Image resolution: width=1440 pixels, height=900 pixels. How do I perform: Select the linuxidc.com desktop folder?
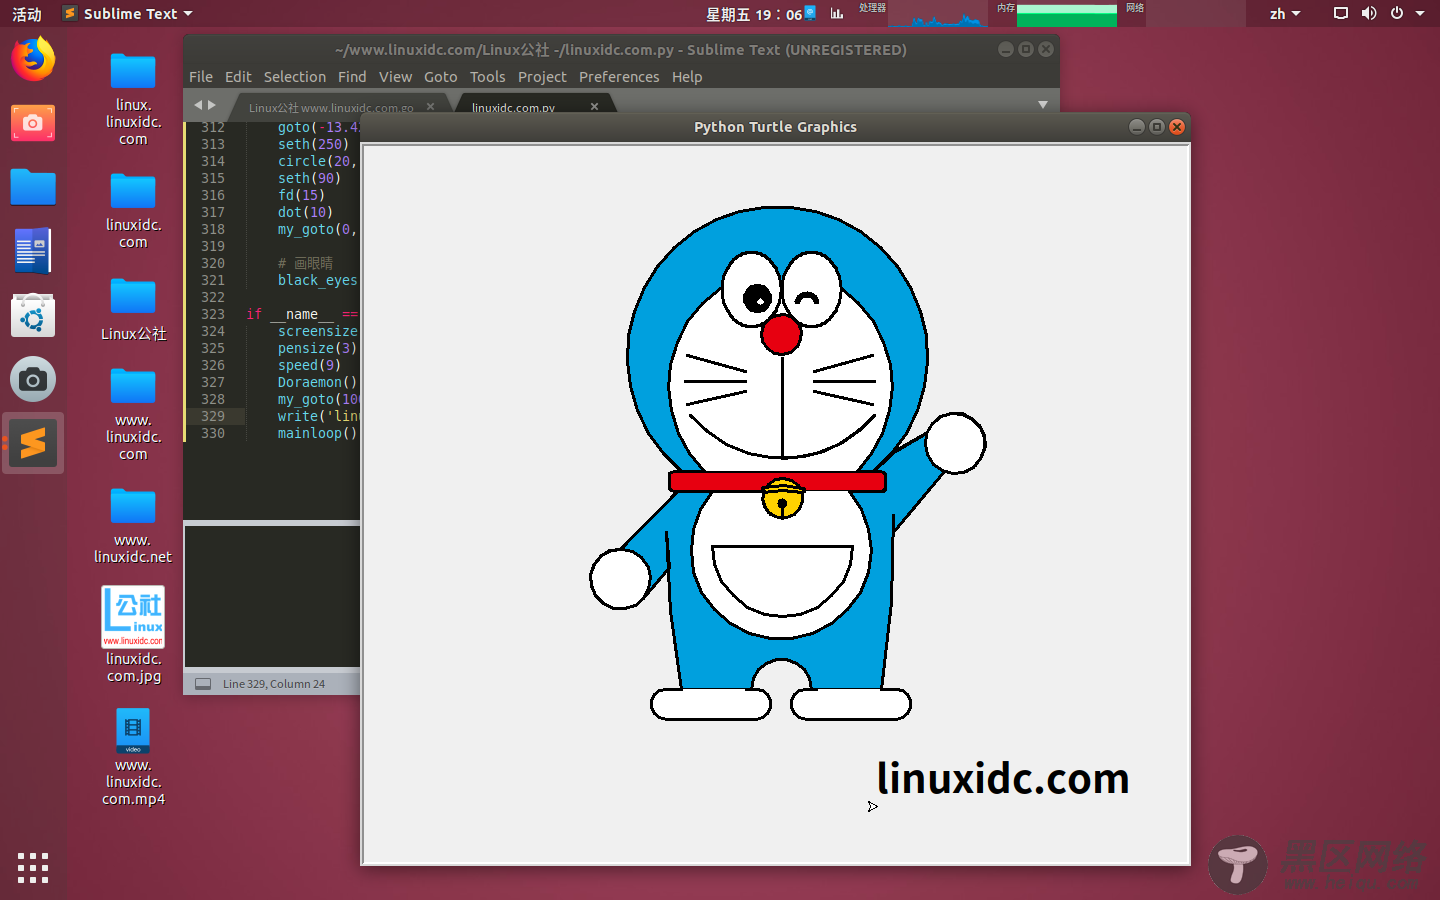[133, 211]
